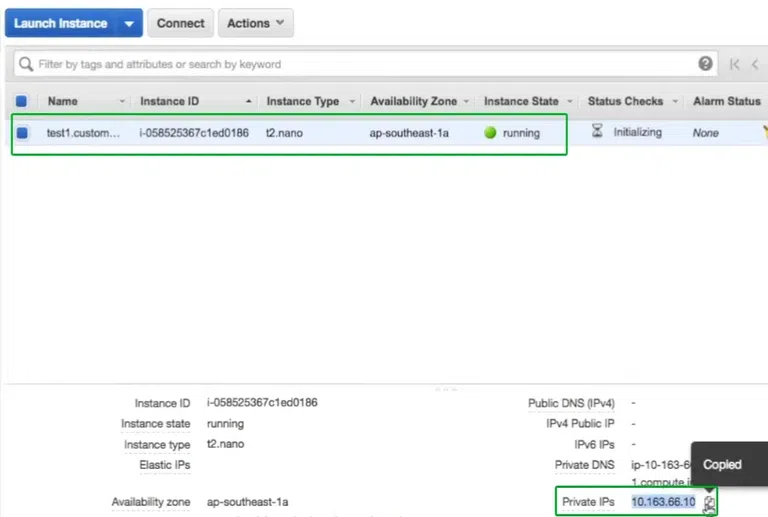Image resolution: width=768 pixels, height=517 pixels.
Task: Click the Public DNS (IPv4) label
Action: click(x=571, y=403)
